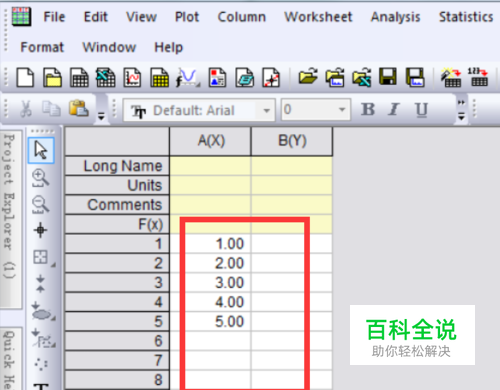Toggle Underline formatting
Image resolution: width=500 pixels, height=390 pixels.
(x=421, y=109)
